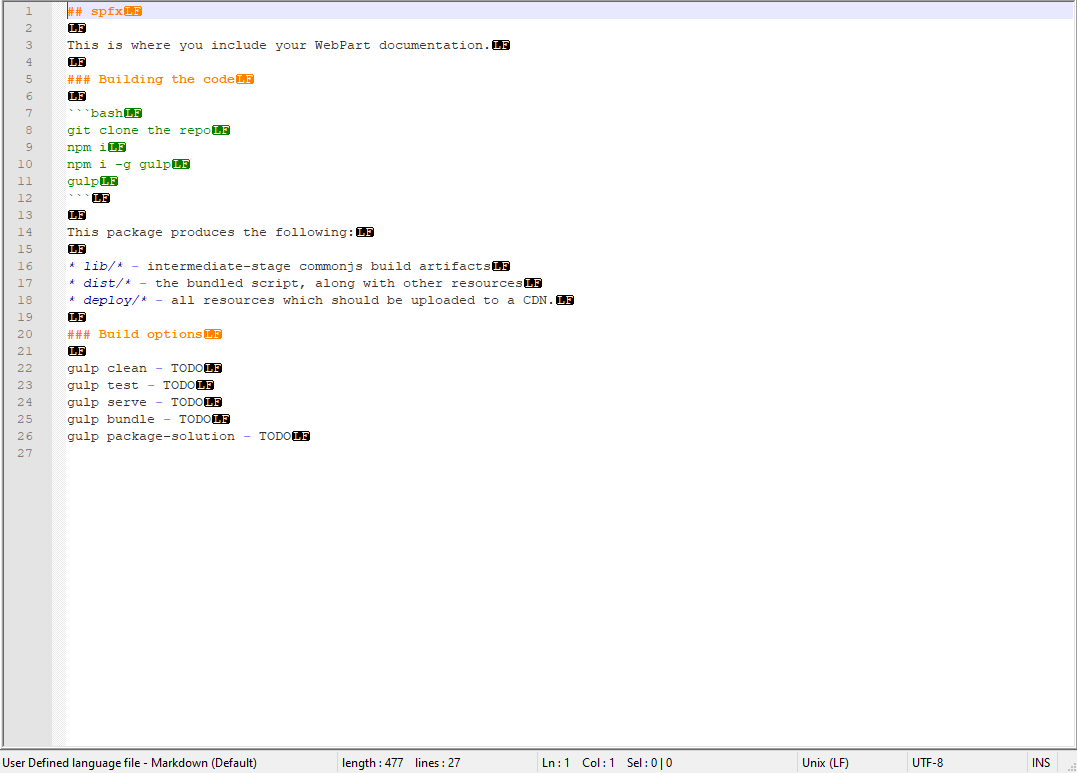The height and width of the screenshot is (773, 1077).
Task: Click the 'deploy/*' CDN bullet line
Action: click(311, 300)
